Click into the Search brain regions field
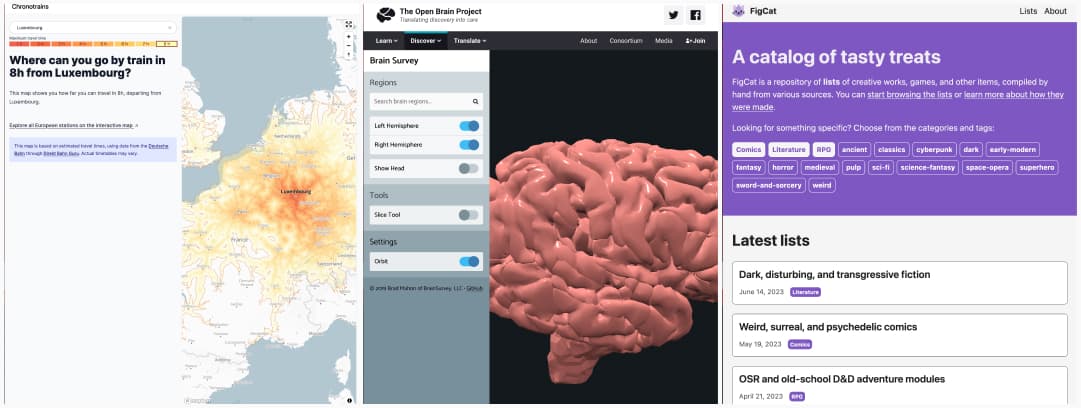This screenshot has width=1081, height=408. pos(426,101)
